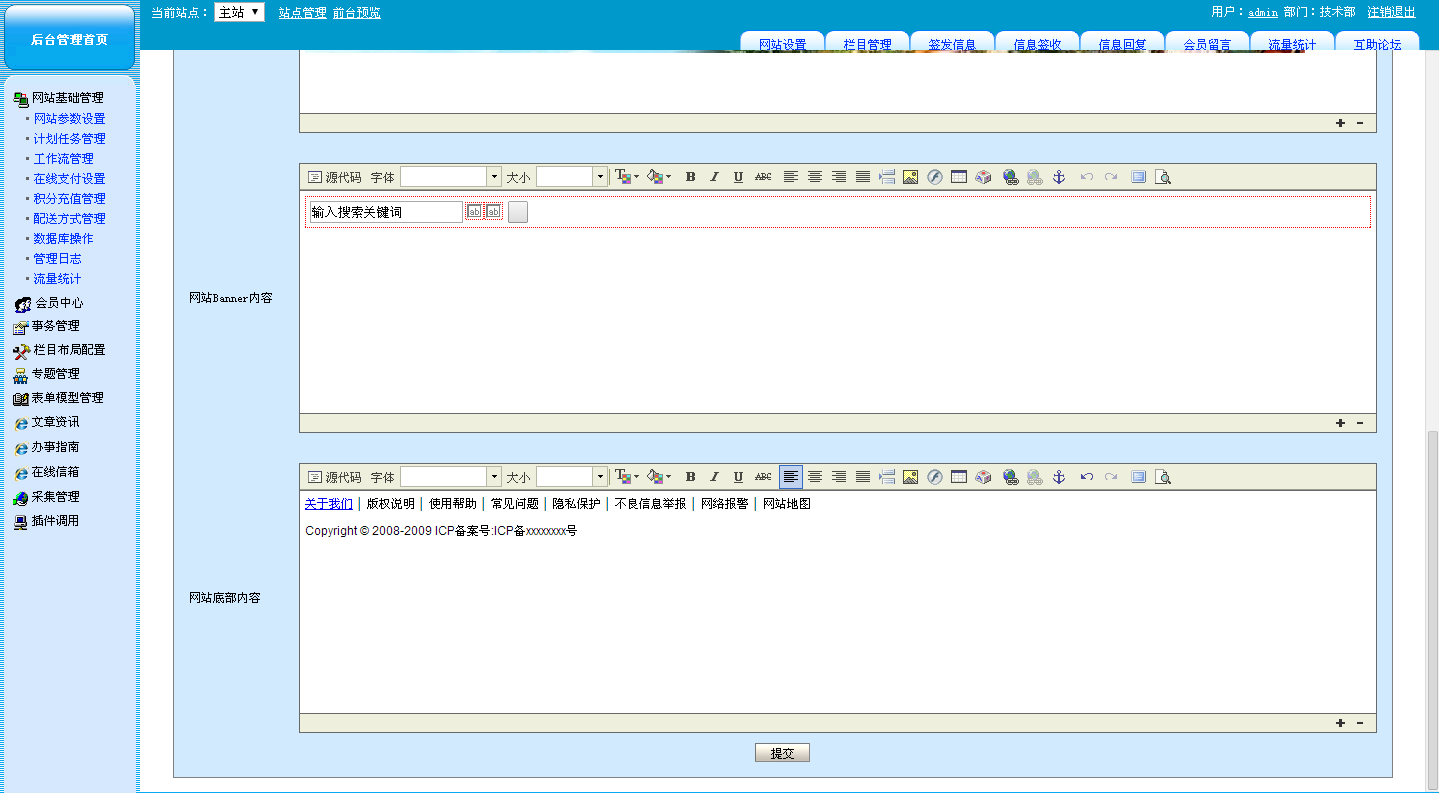Insert image in the Banner editor toolbar
The image size is (1439, 793).
910,177
